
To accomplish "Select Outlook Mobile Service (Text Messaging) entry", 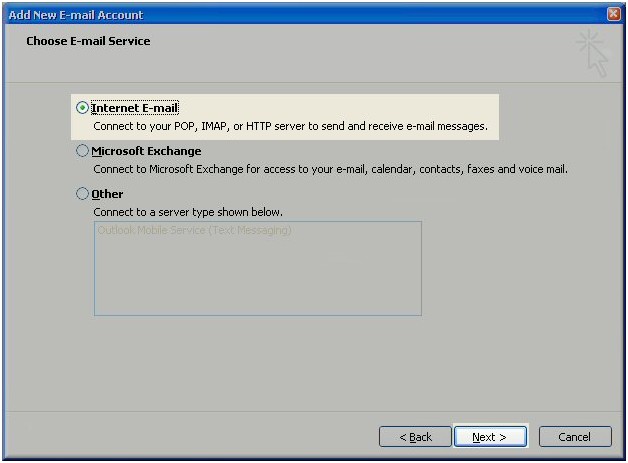I will pyautogui.click(x=194, y=231).
